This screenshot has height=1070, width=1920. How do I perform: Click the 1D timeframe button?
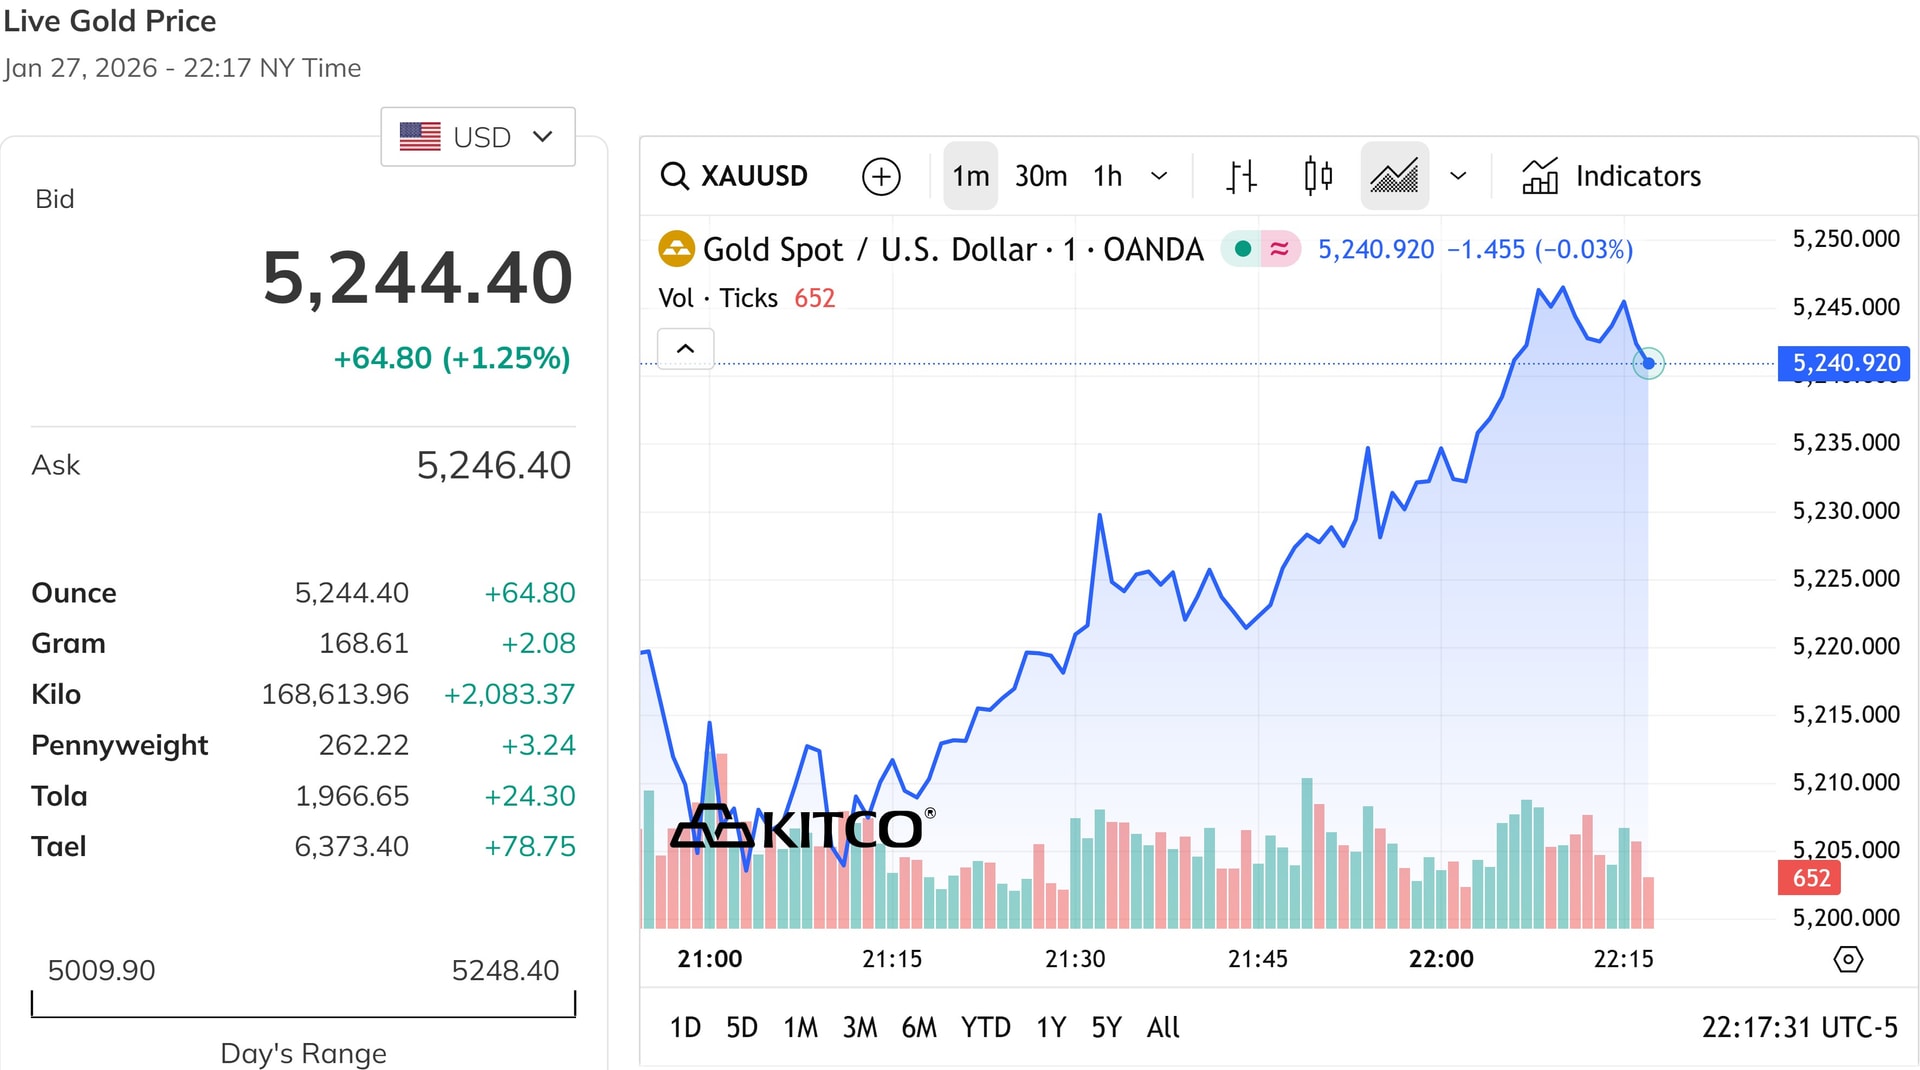pos(685,1027)
